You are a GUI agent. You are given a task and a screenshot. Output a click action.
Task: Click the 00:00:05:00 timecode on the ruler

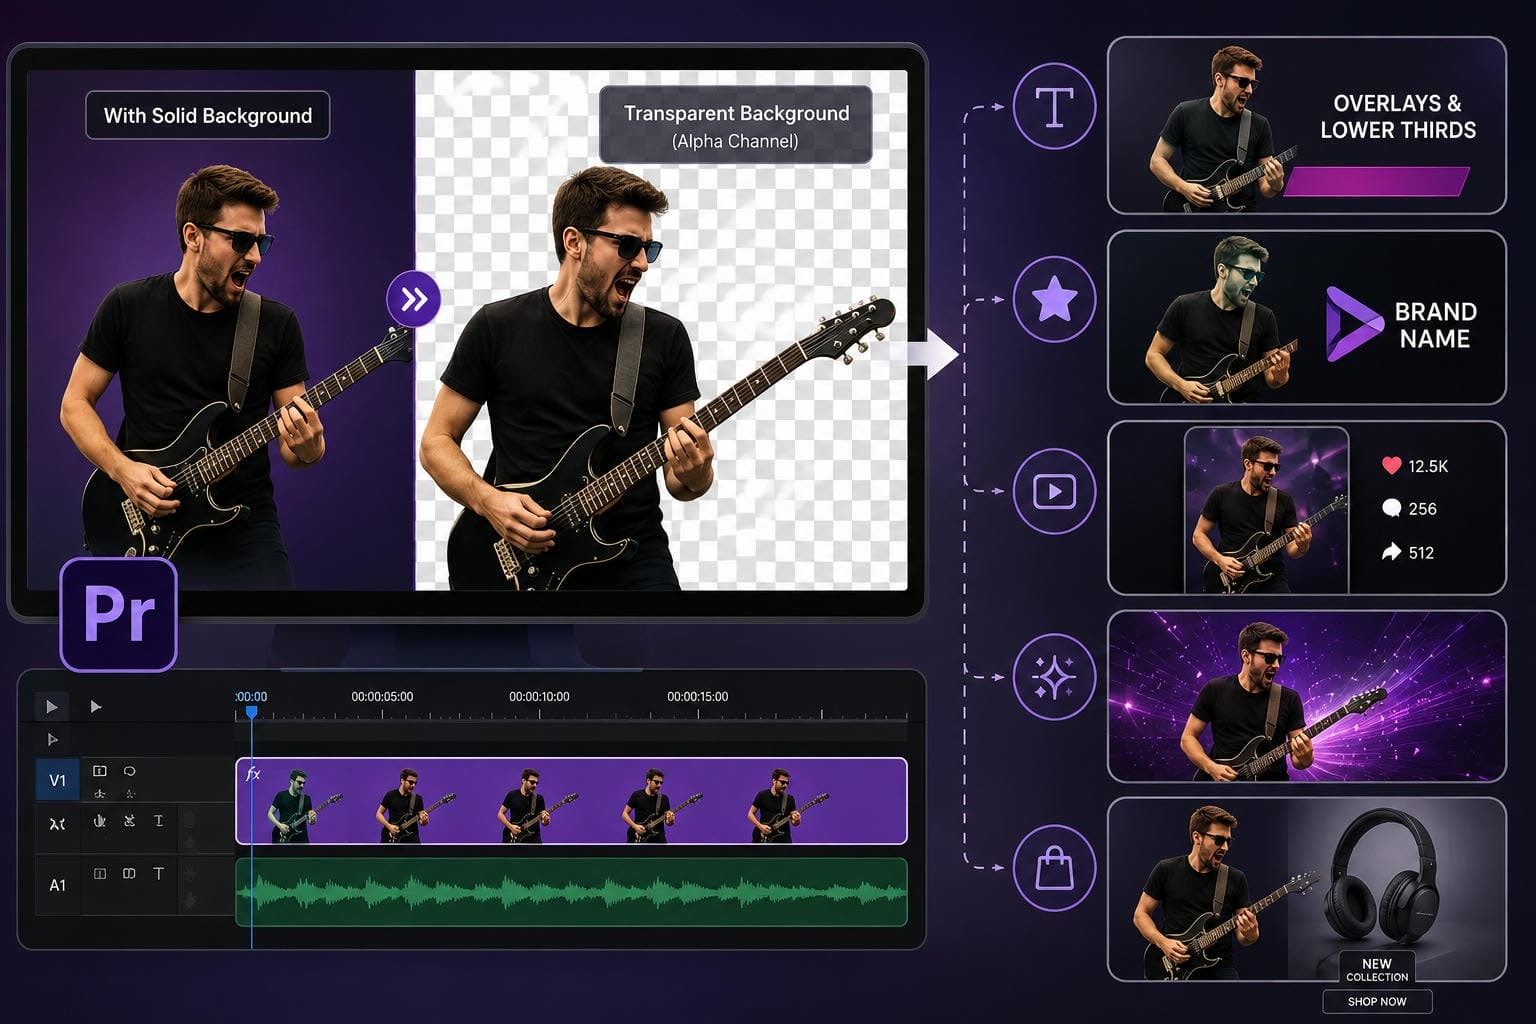click(382, 697)
